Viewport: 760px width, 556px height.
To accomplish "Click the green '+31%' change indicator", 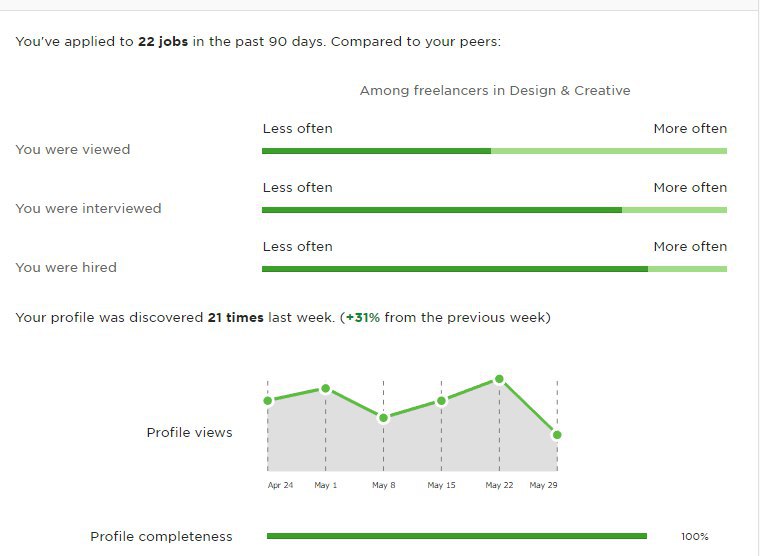I will [363, 318].
